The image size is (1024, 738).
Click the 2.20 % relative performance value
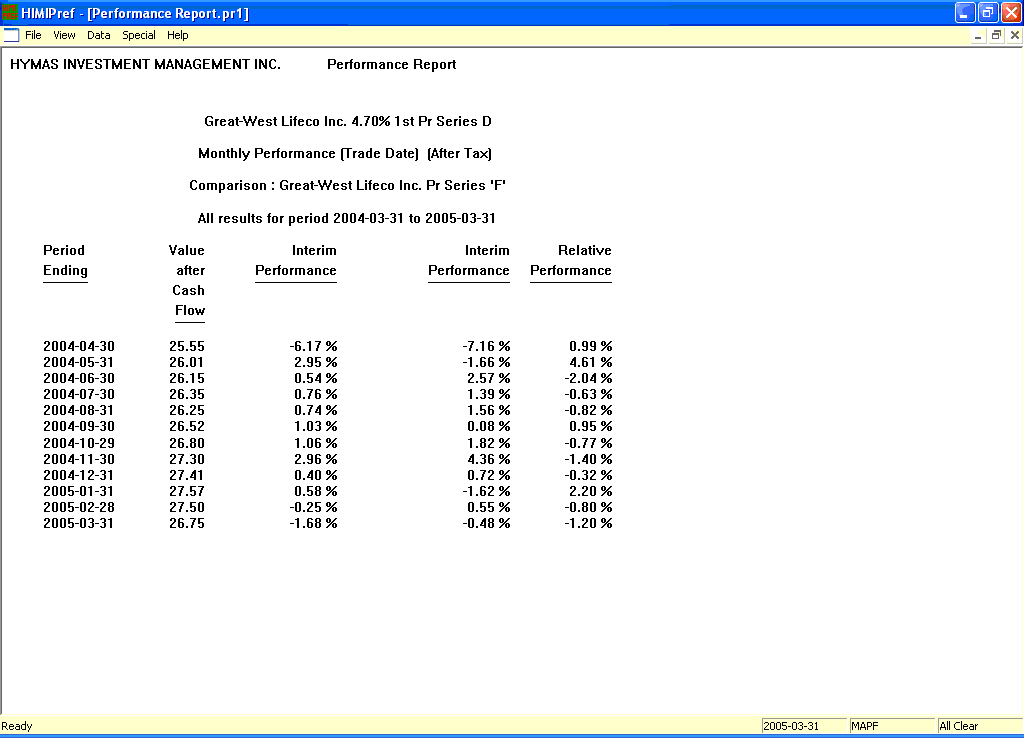click(591, 491)
